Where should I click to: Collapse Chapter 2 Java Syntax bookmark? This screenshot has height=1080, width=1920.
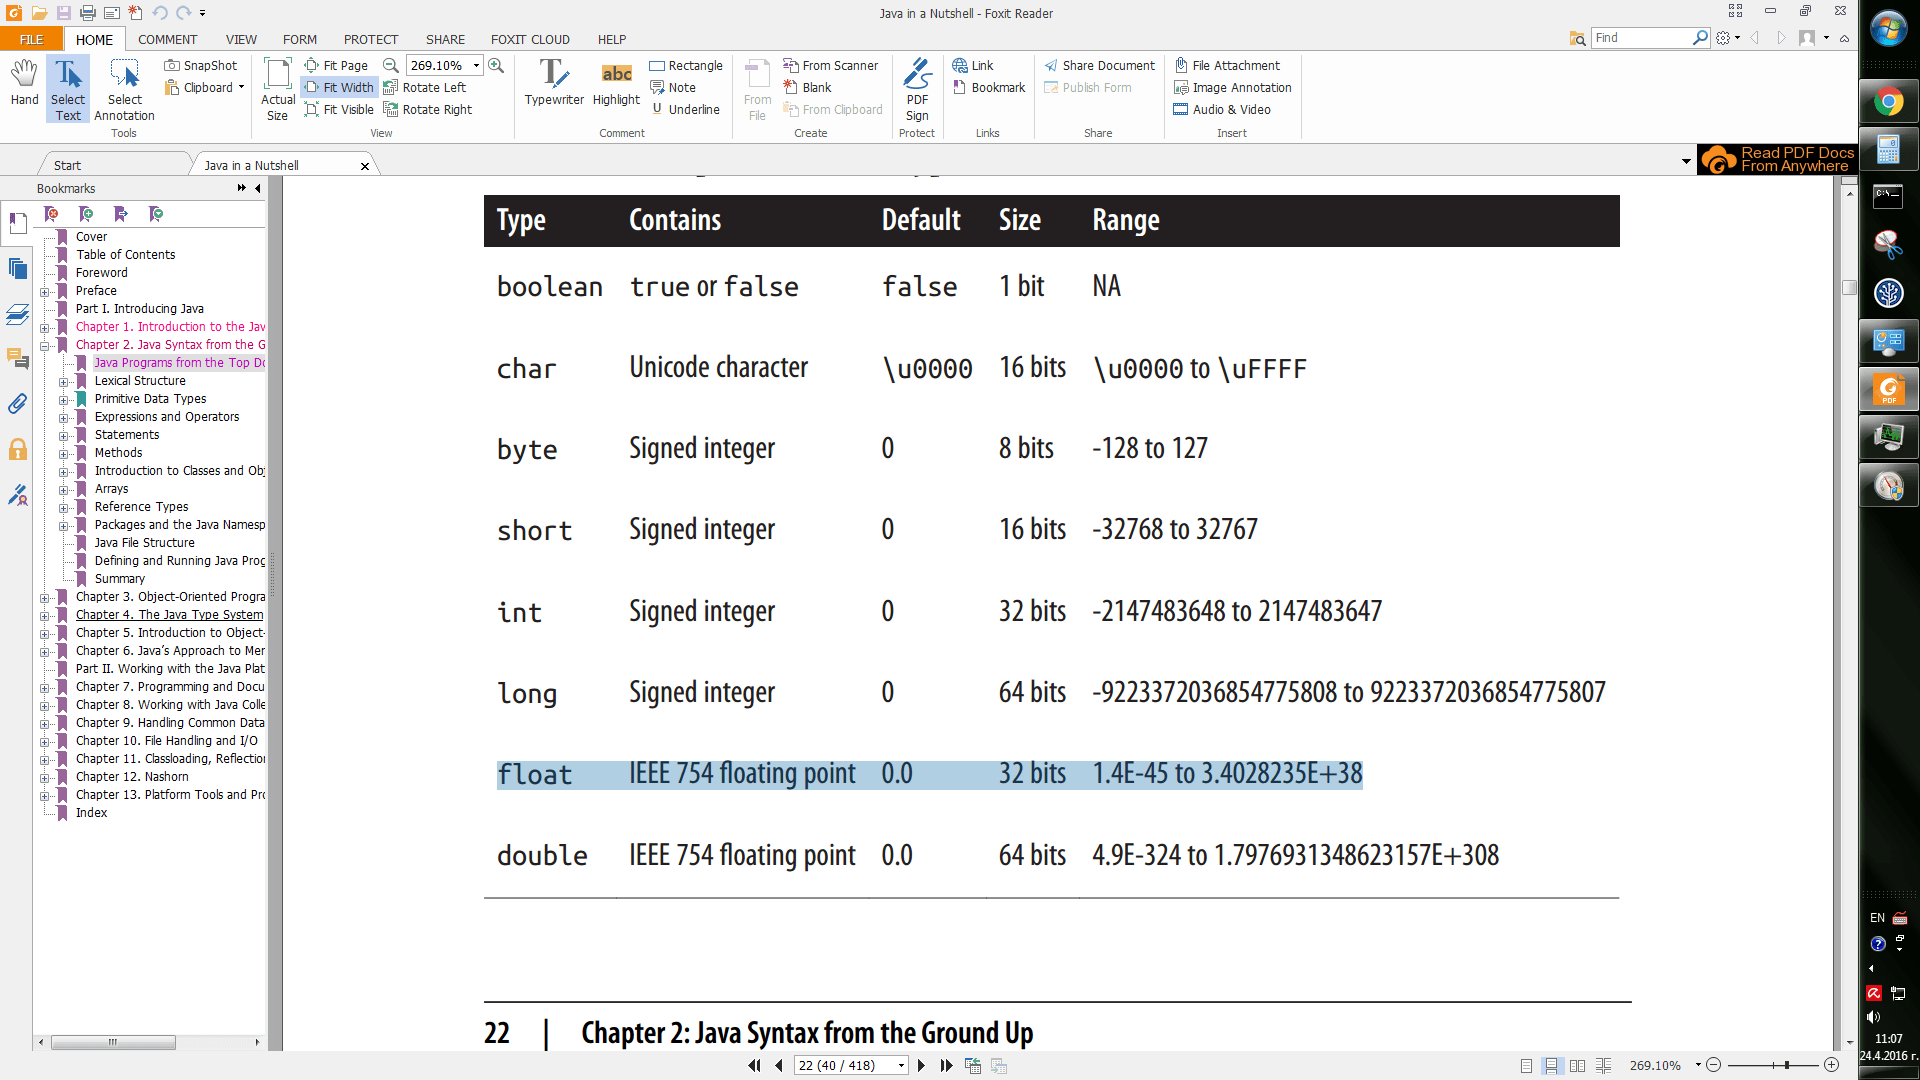click(x=45, y=346)
